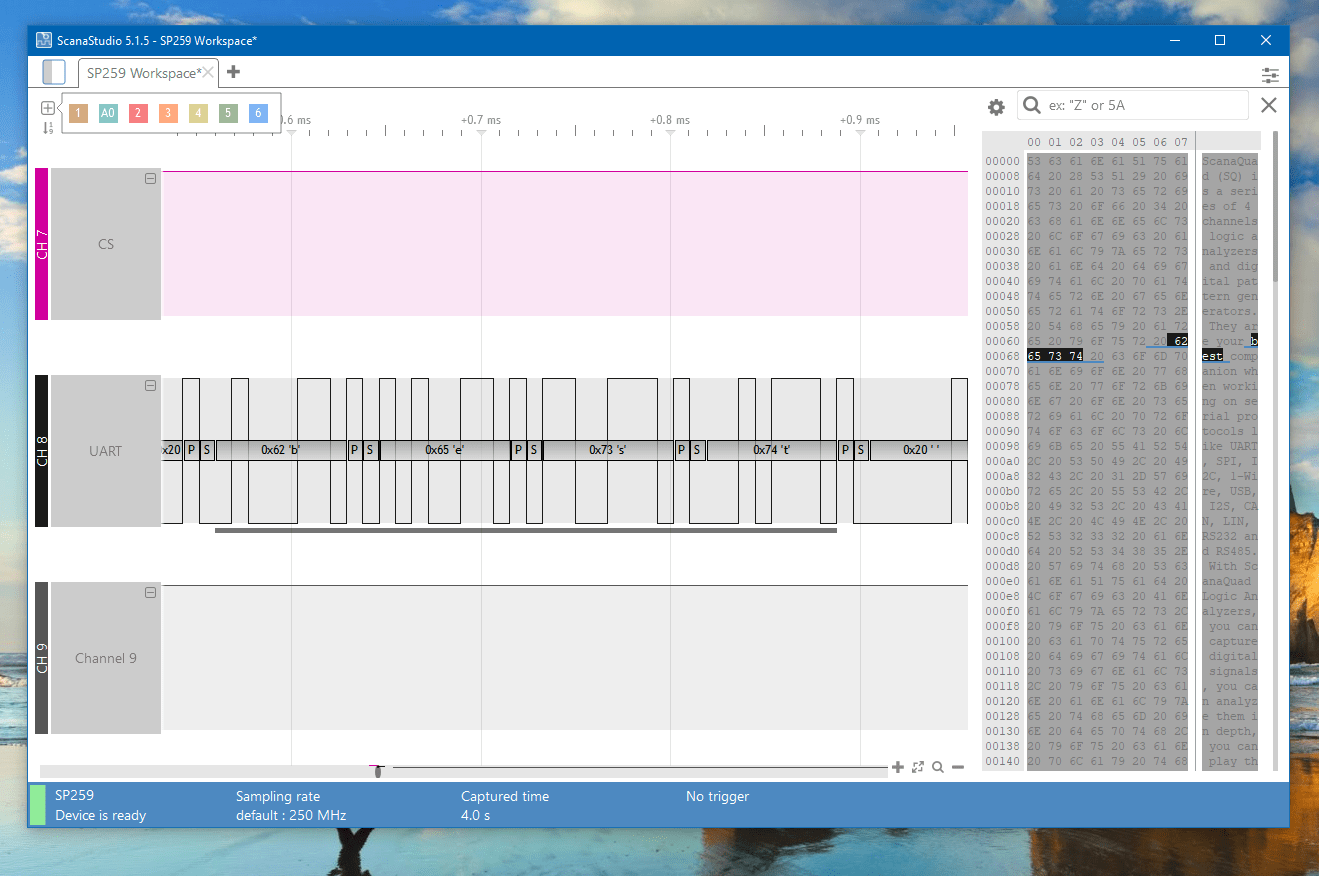This screenshot has height=876, width=1319.
Task: Click the magnifier zoom icon below waveforms
Action: click(938, 767)
